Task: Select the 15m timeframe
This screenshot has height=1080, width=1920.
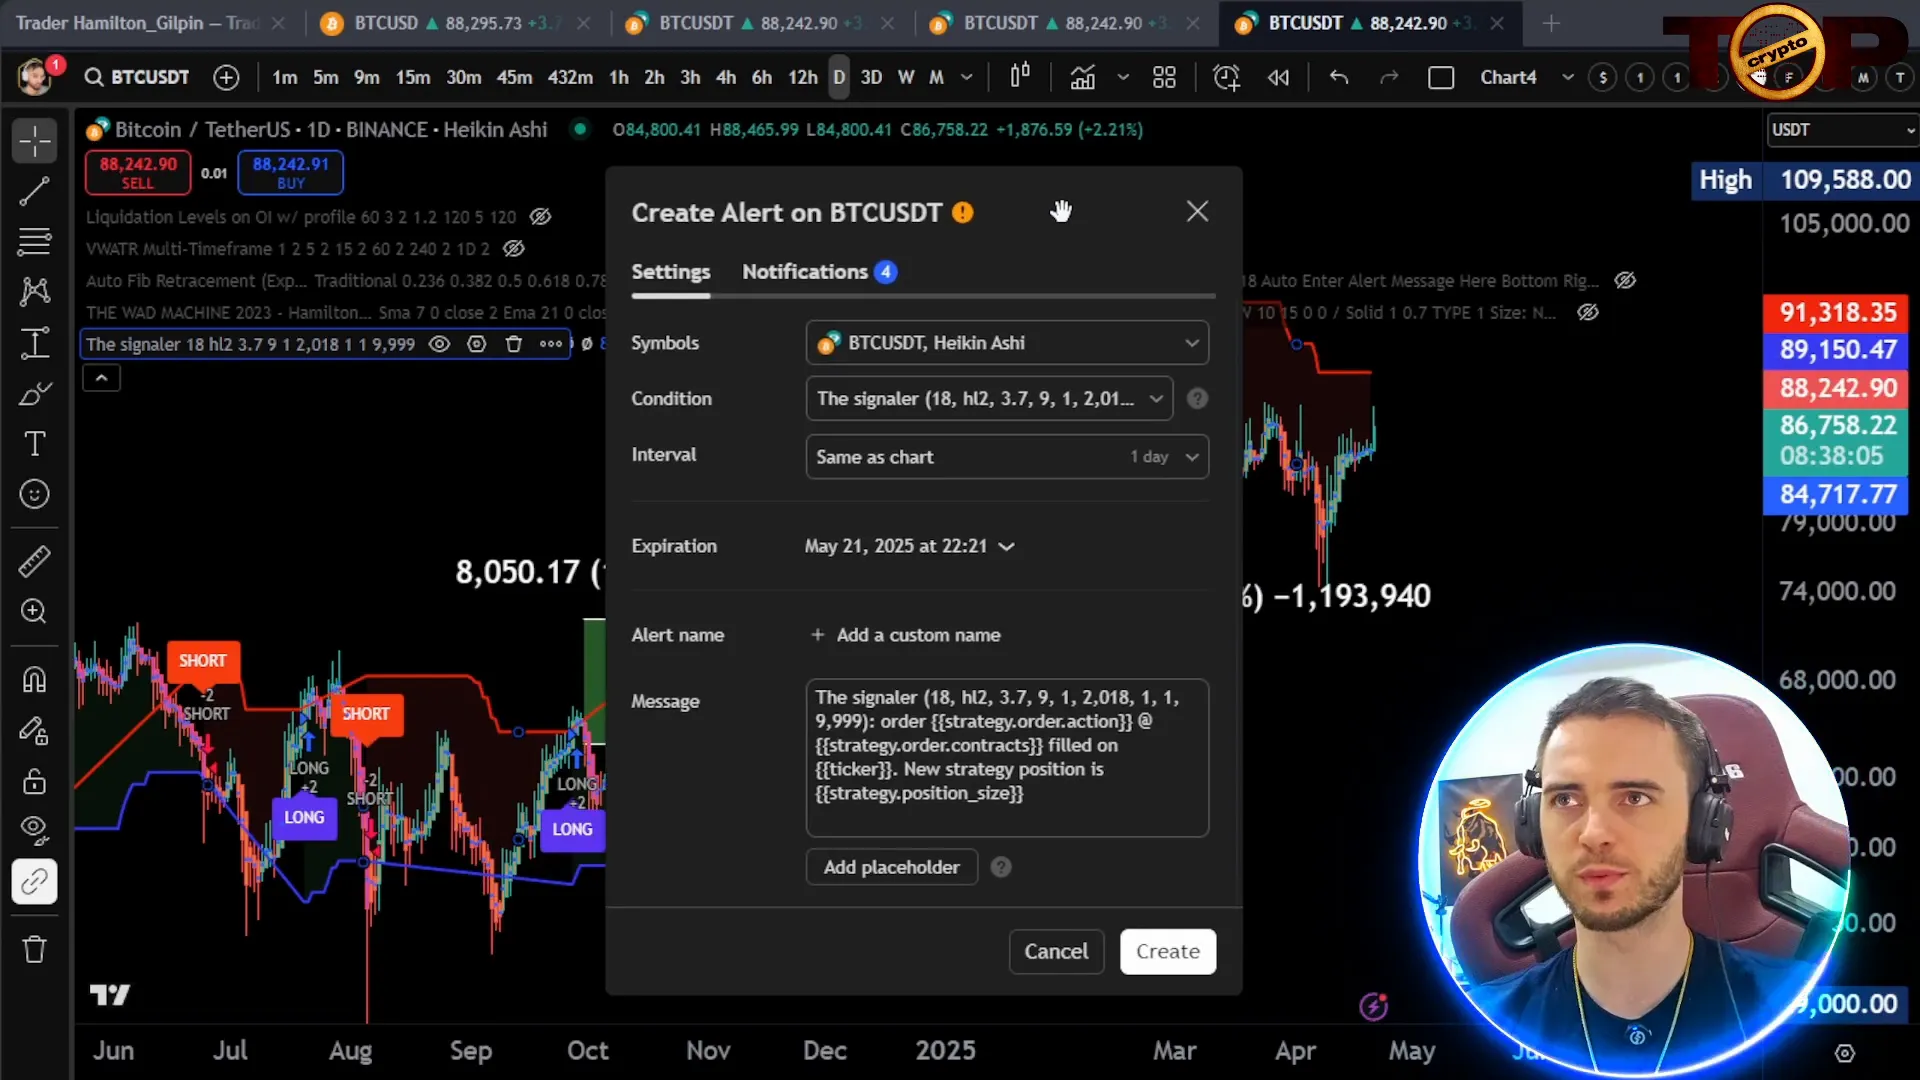Action: (413, 77)
